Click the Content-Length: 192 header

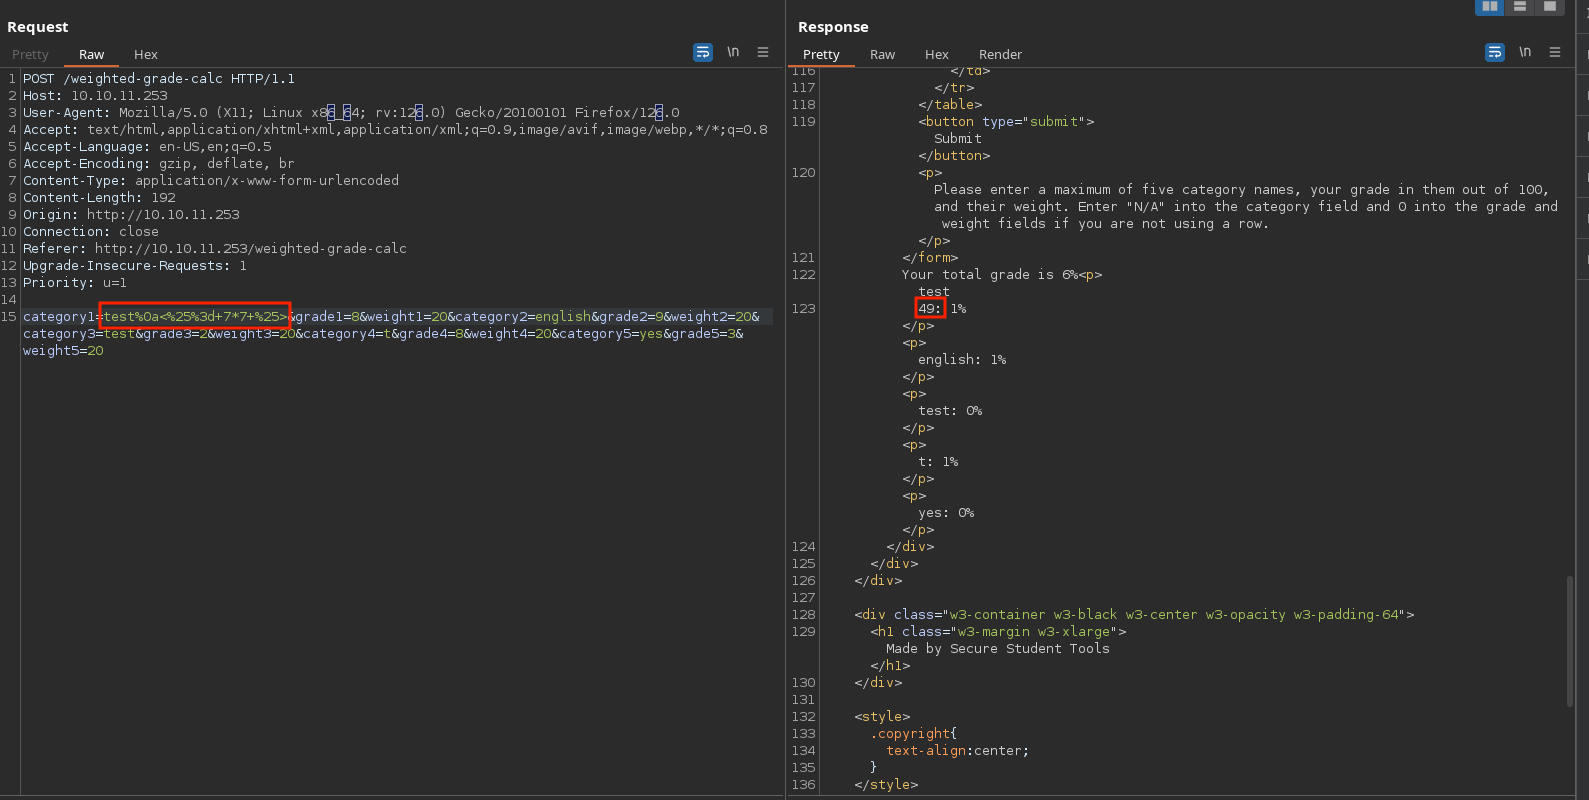[x=99, y=197]
